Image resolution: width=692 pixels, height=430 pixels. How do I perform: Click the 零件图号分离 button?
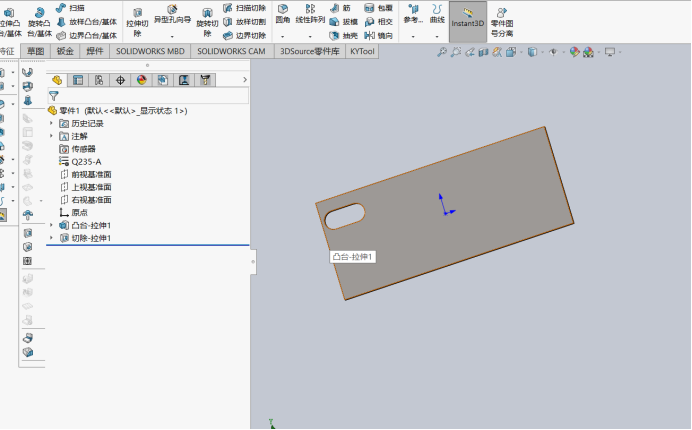coord(502,22)
